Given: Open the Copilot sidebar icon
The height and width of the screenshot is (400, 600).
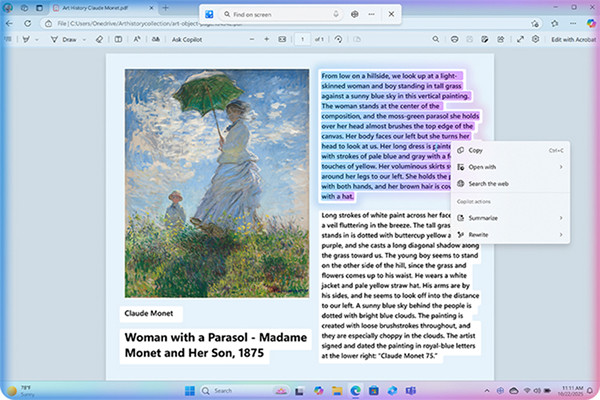Looking at the screenshot, I should [x=591, y=24].
